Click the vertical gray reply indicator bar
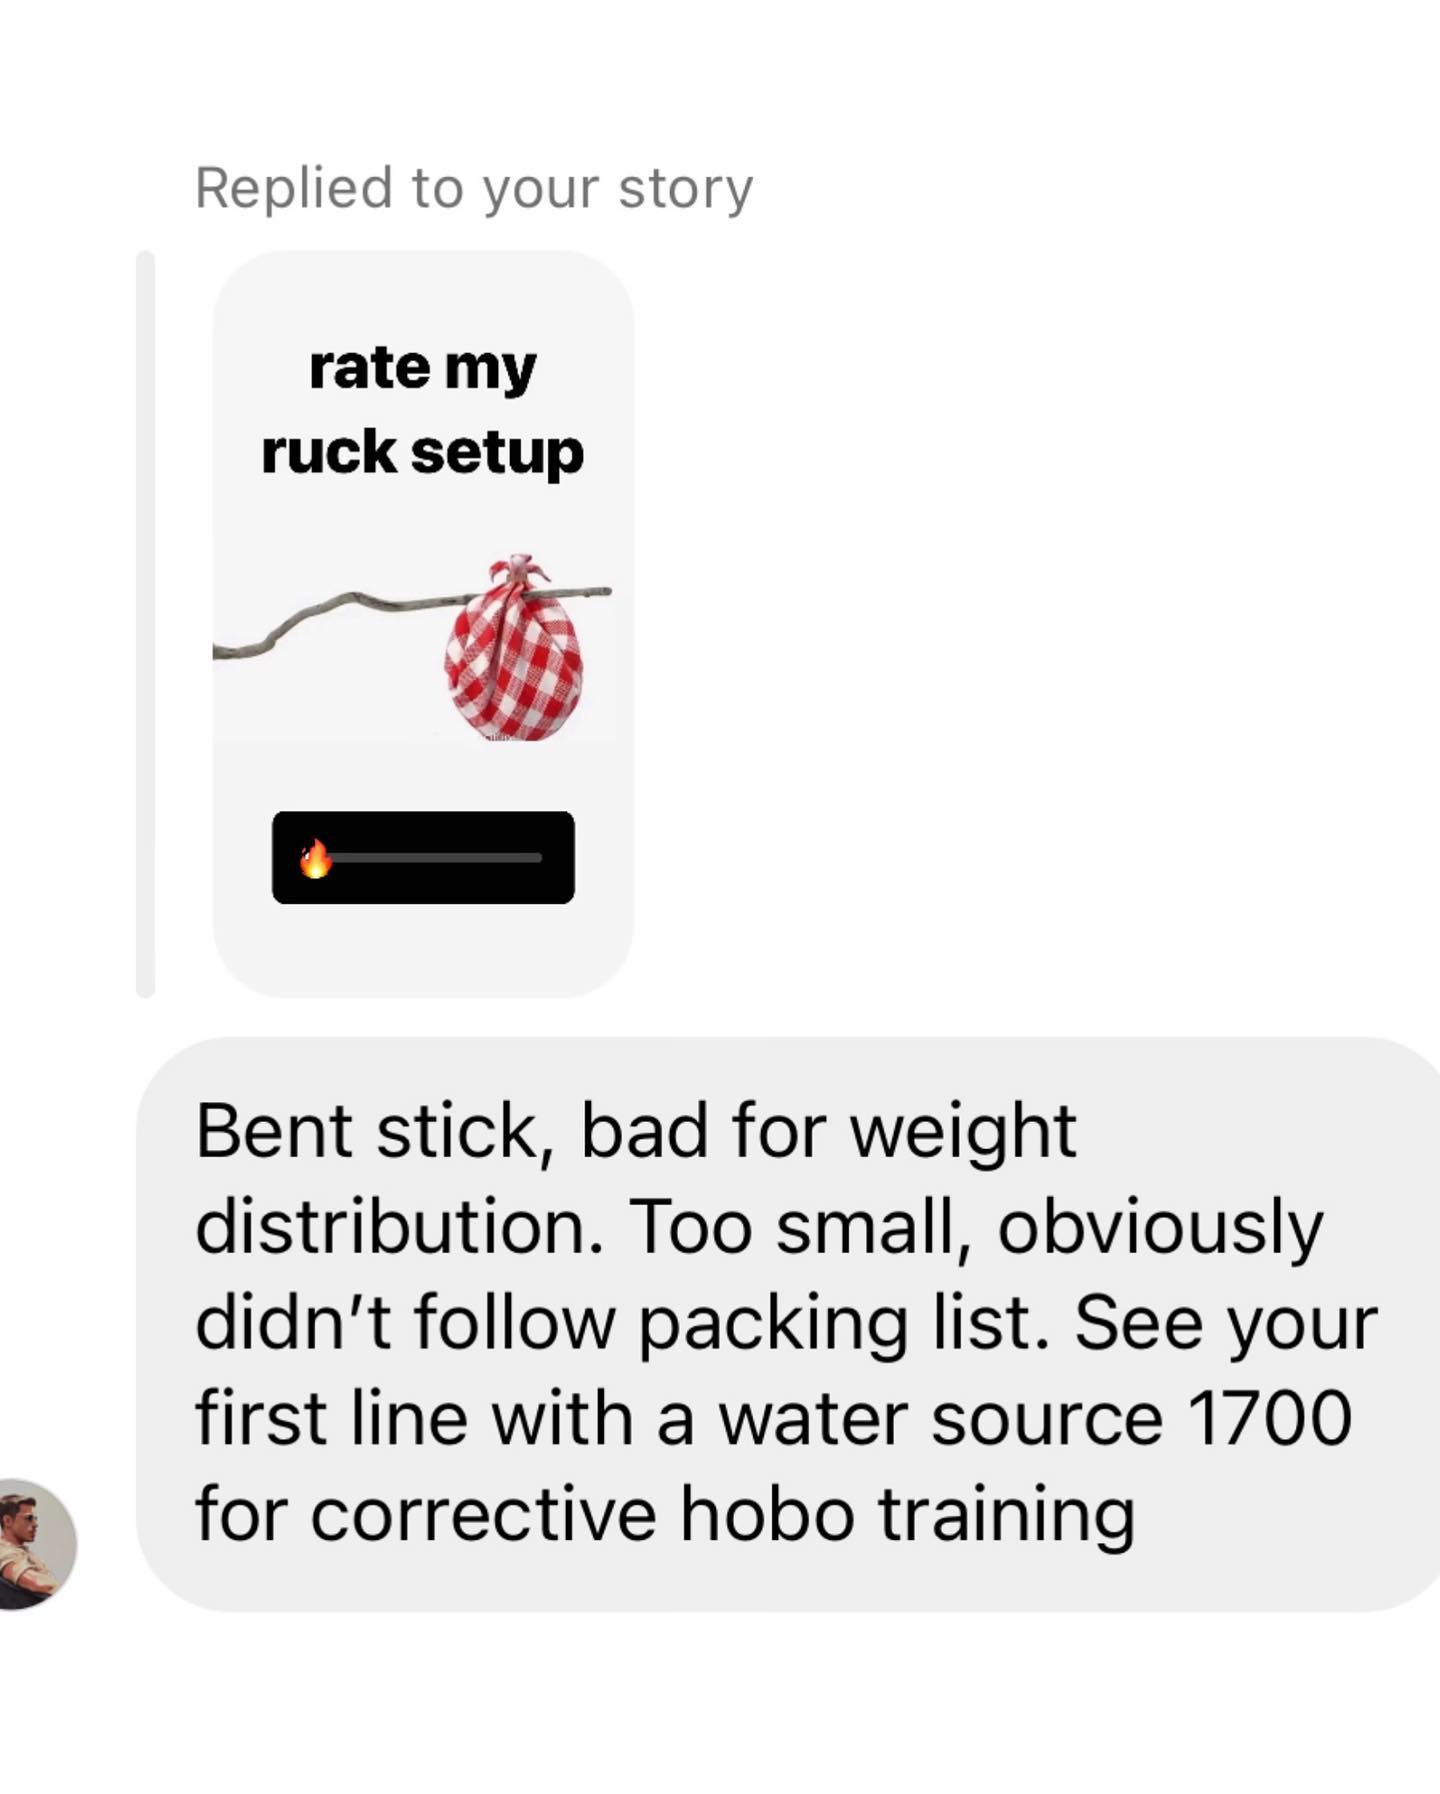 (x=145, y=624)
